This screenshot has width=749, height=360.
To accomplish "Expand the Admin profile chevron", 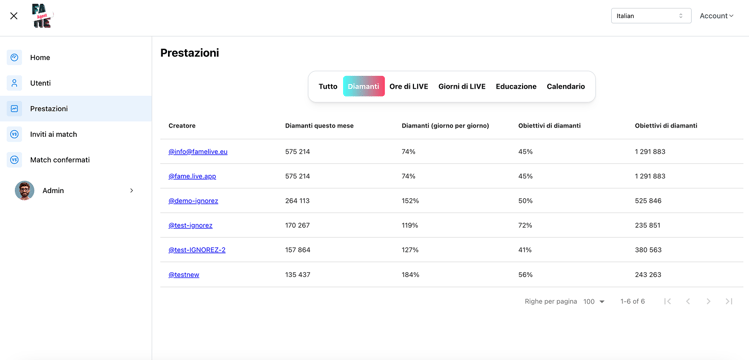I will 132,191.
